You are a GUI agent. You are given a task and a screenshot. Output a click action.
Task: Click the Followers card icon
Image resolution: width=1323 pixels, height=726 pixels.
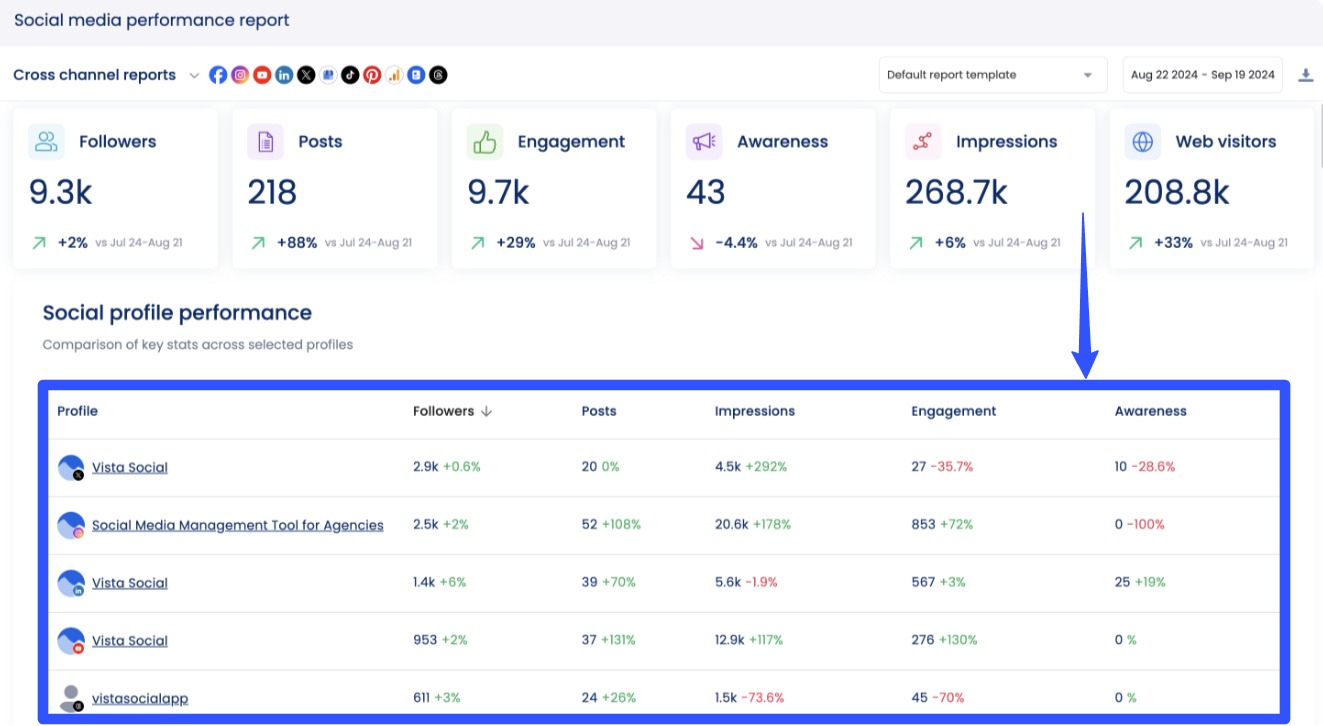click(x=46, y=141)
